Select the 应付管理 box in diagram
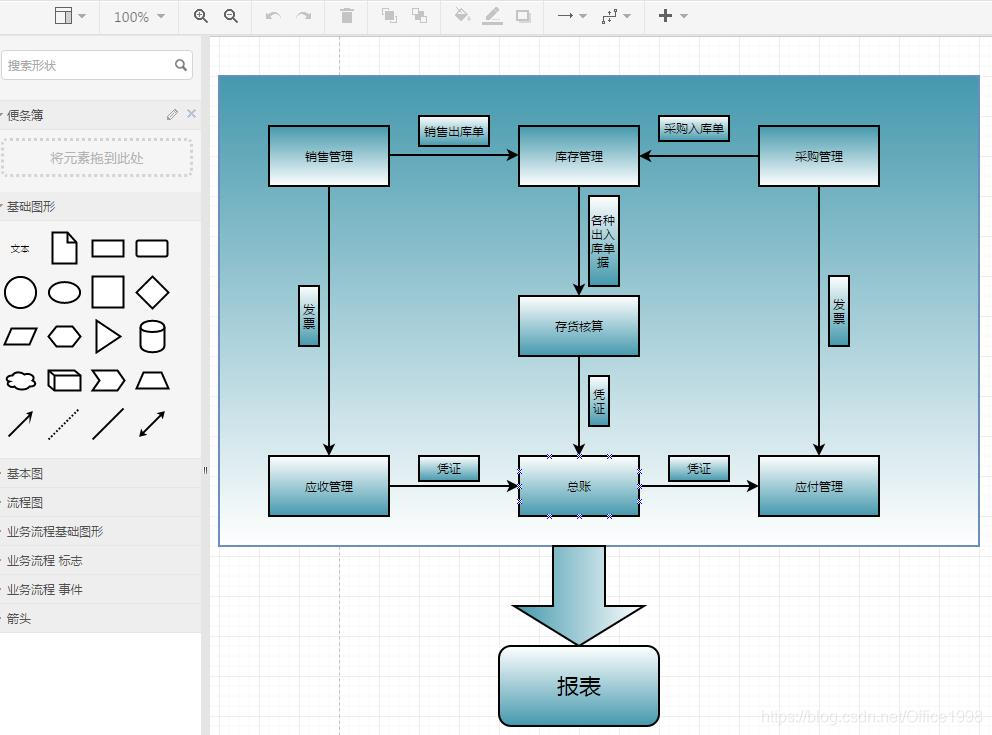The width and height of the screenshot is (992, 735). pyautogui.click(x=819, y=486)
